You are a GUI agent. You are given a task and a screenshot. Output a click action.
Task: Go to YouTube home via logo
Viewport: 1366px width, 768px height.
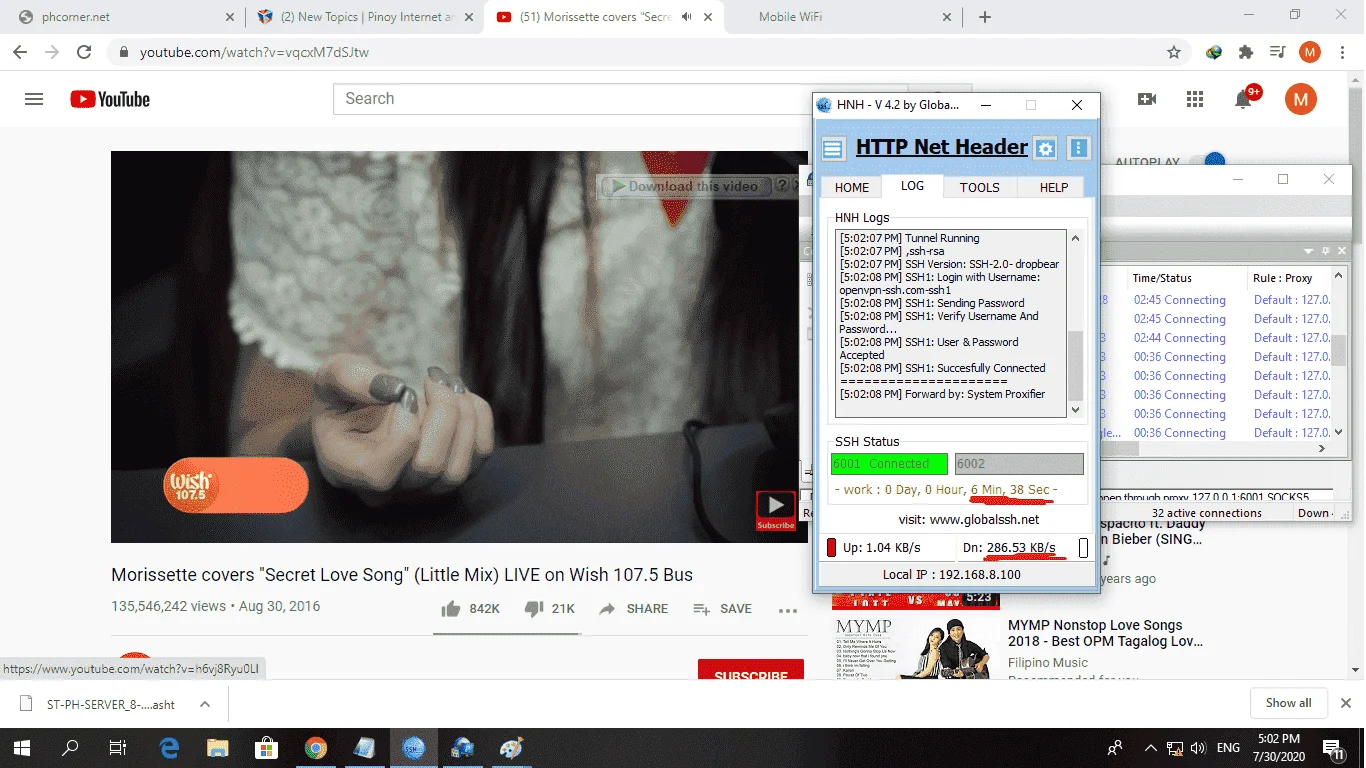[x=110, y=99]
